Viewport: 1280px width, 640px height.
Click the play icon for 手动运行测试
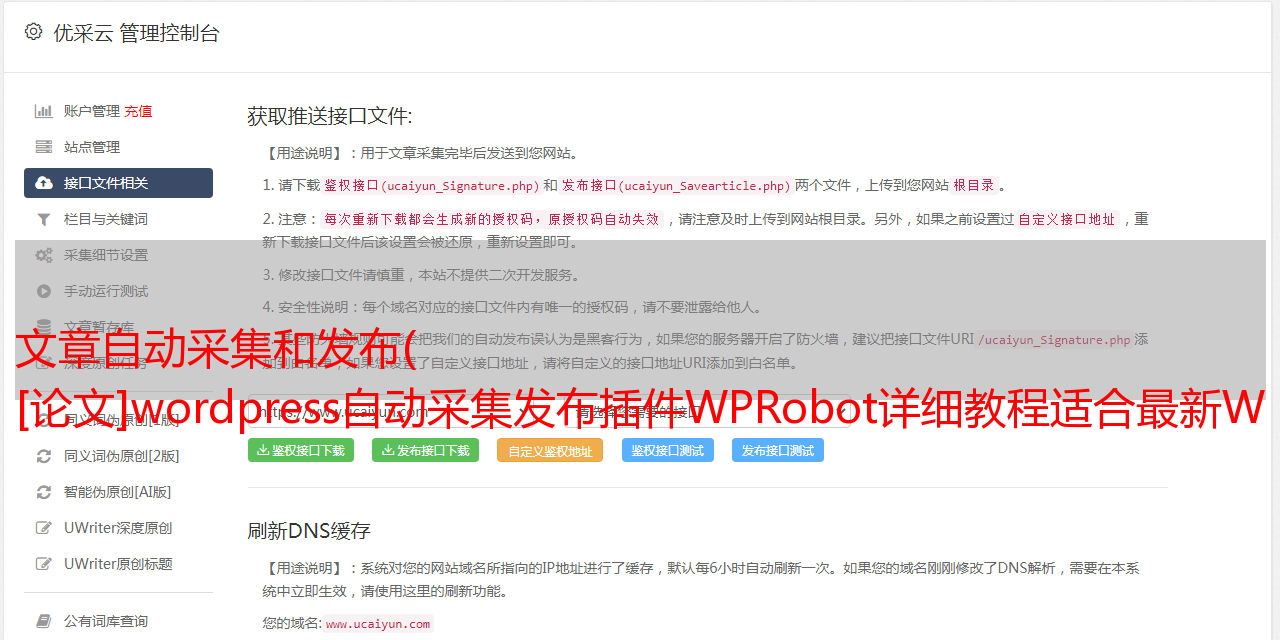(44, 291)
